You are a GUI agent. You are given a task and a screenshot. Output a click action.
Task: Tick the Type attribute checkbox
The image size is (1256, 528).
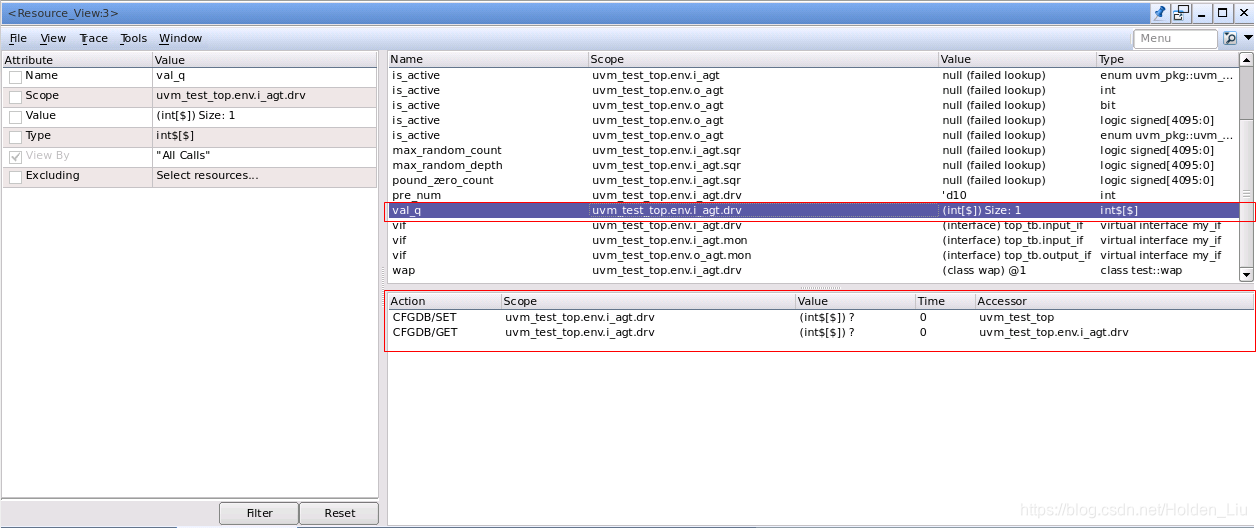pyautogui.click(x=15, y=137)
